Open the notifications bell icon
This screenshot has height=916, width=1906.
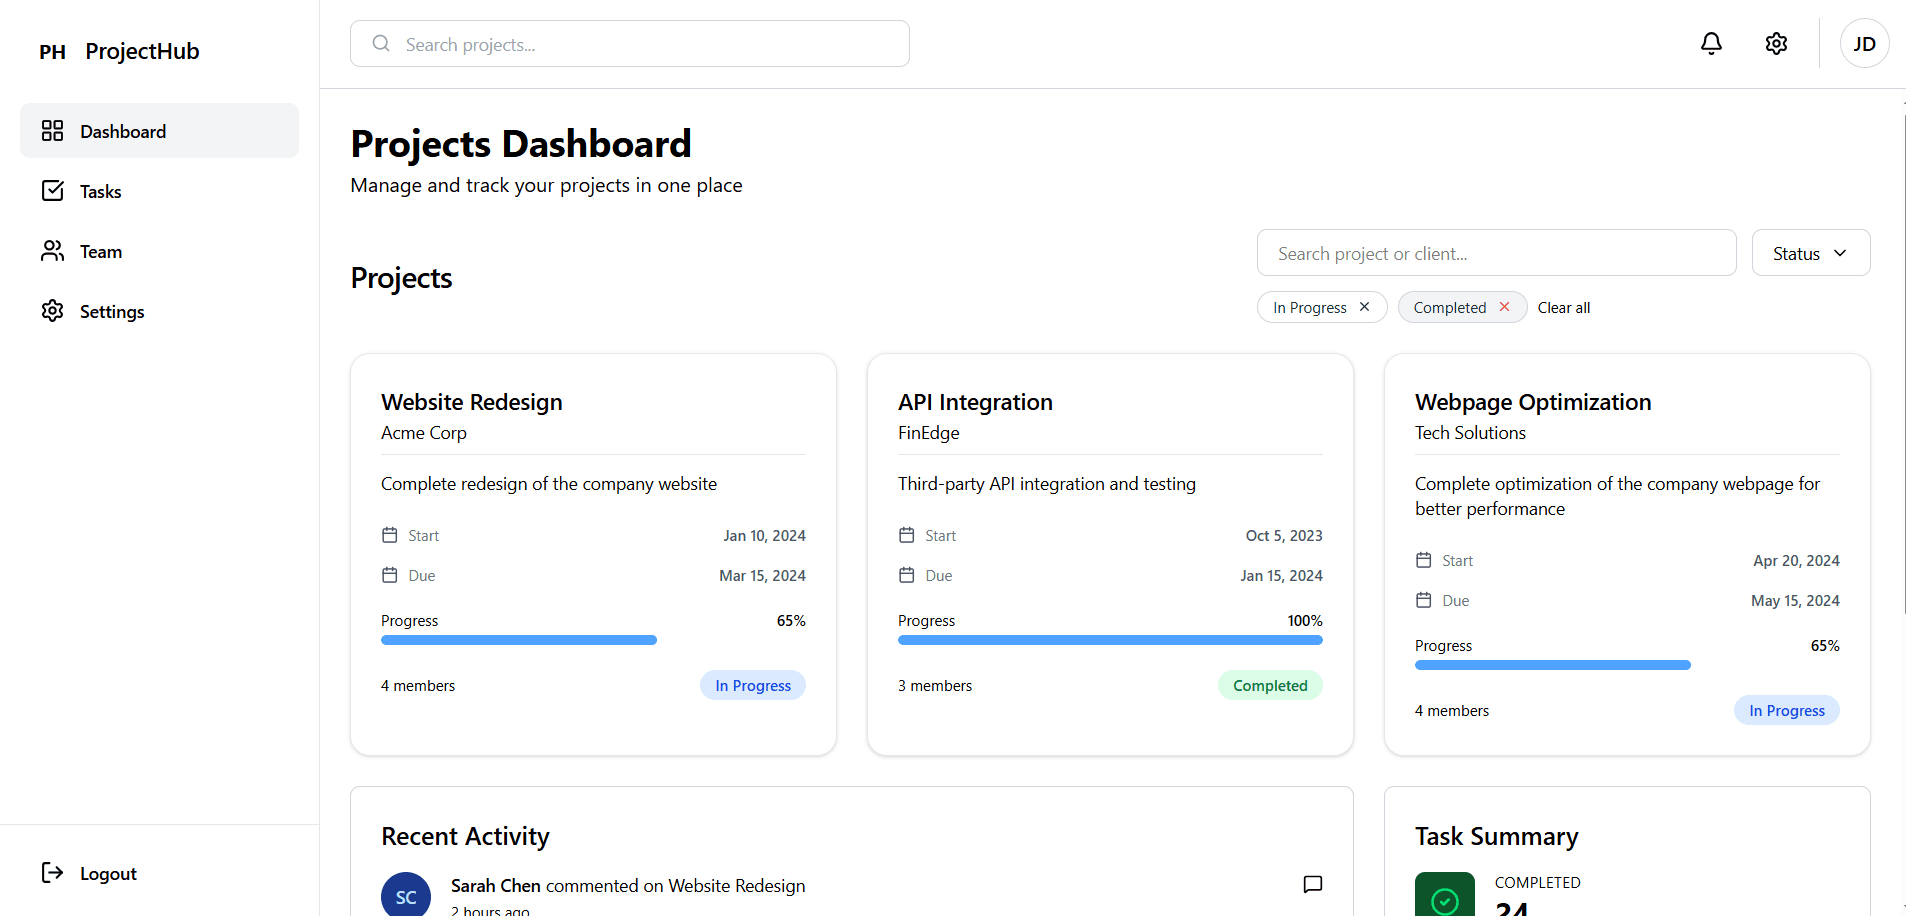(1711, 43)
